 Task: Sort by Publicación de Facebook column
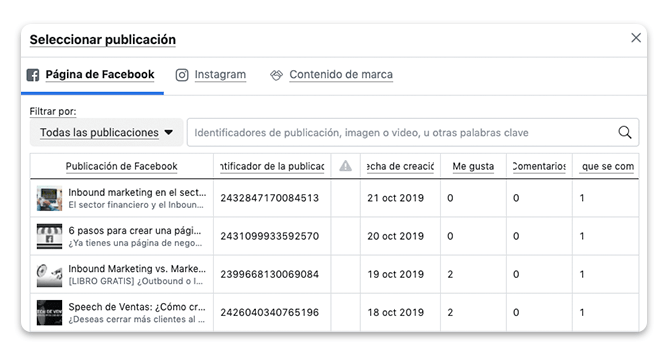pos(121,166)
